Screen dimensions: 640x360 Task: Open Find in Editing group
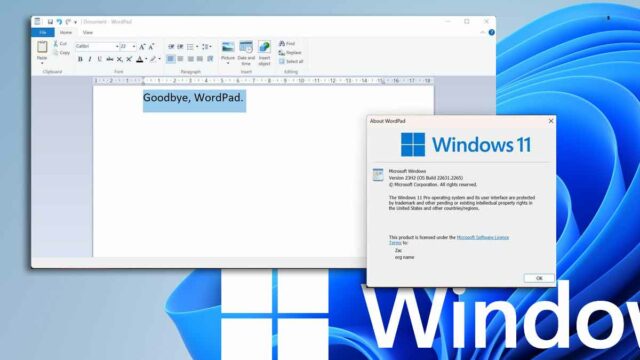pyautogui.click(x=287, y=43)
